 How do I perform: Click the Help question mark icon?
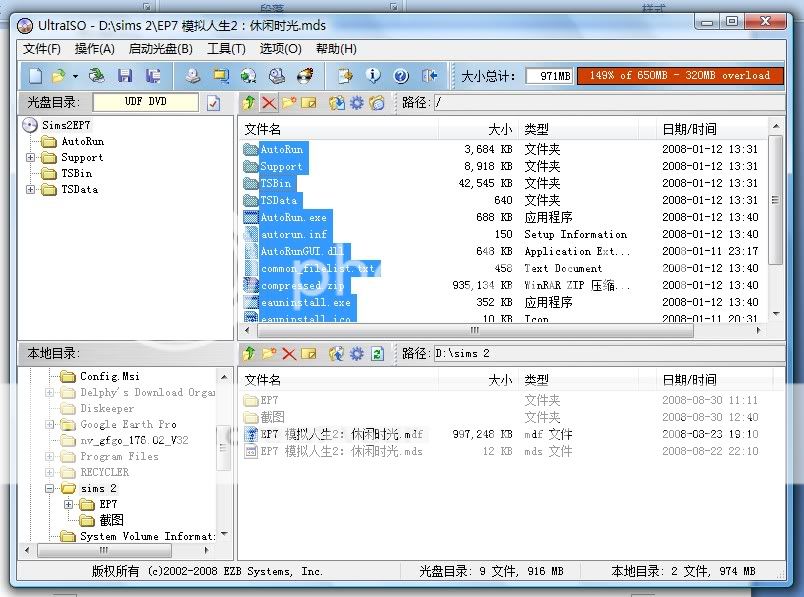401,75
